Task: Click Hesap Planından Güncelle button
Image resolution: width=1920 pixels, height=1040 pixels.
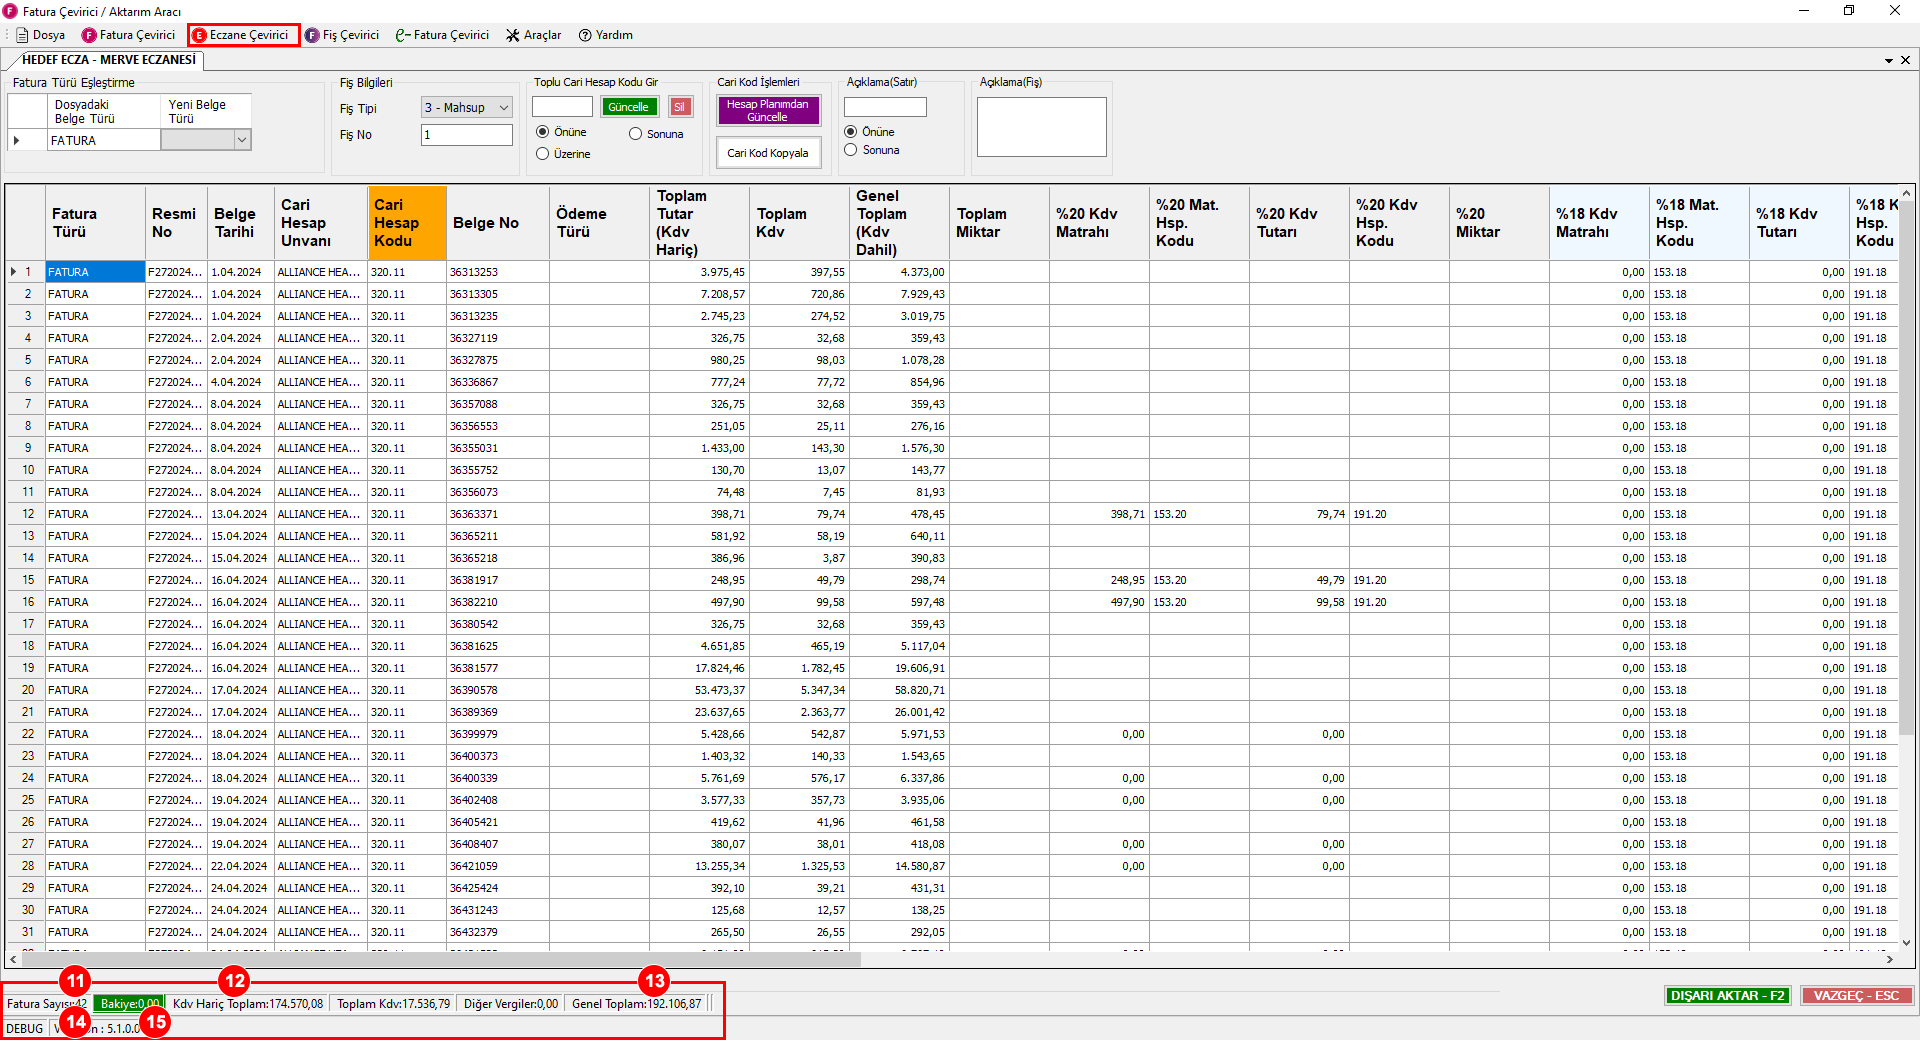Action: (768, 110)
